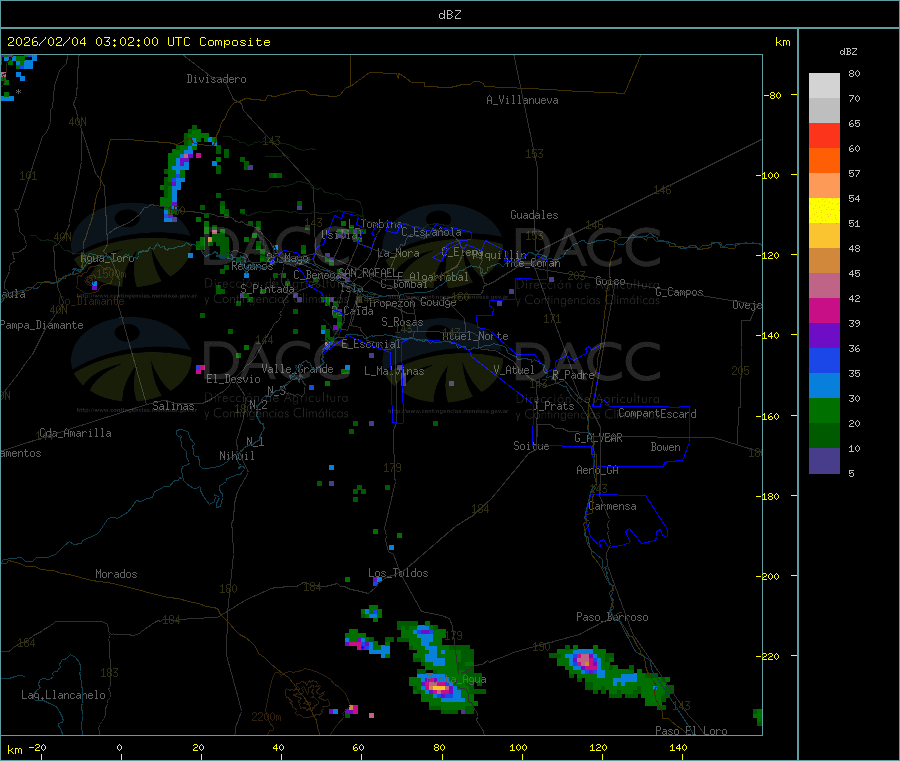Click the Divisadero place label

[x=216, y=79]
